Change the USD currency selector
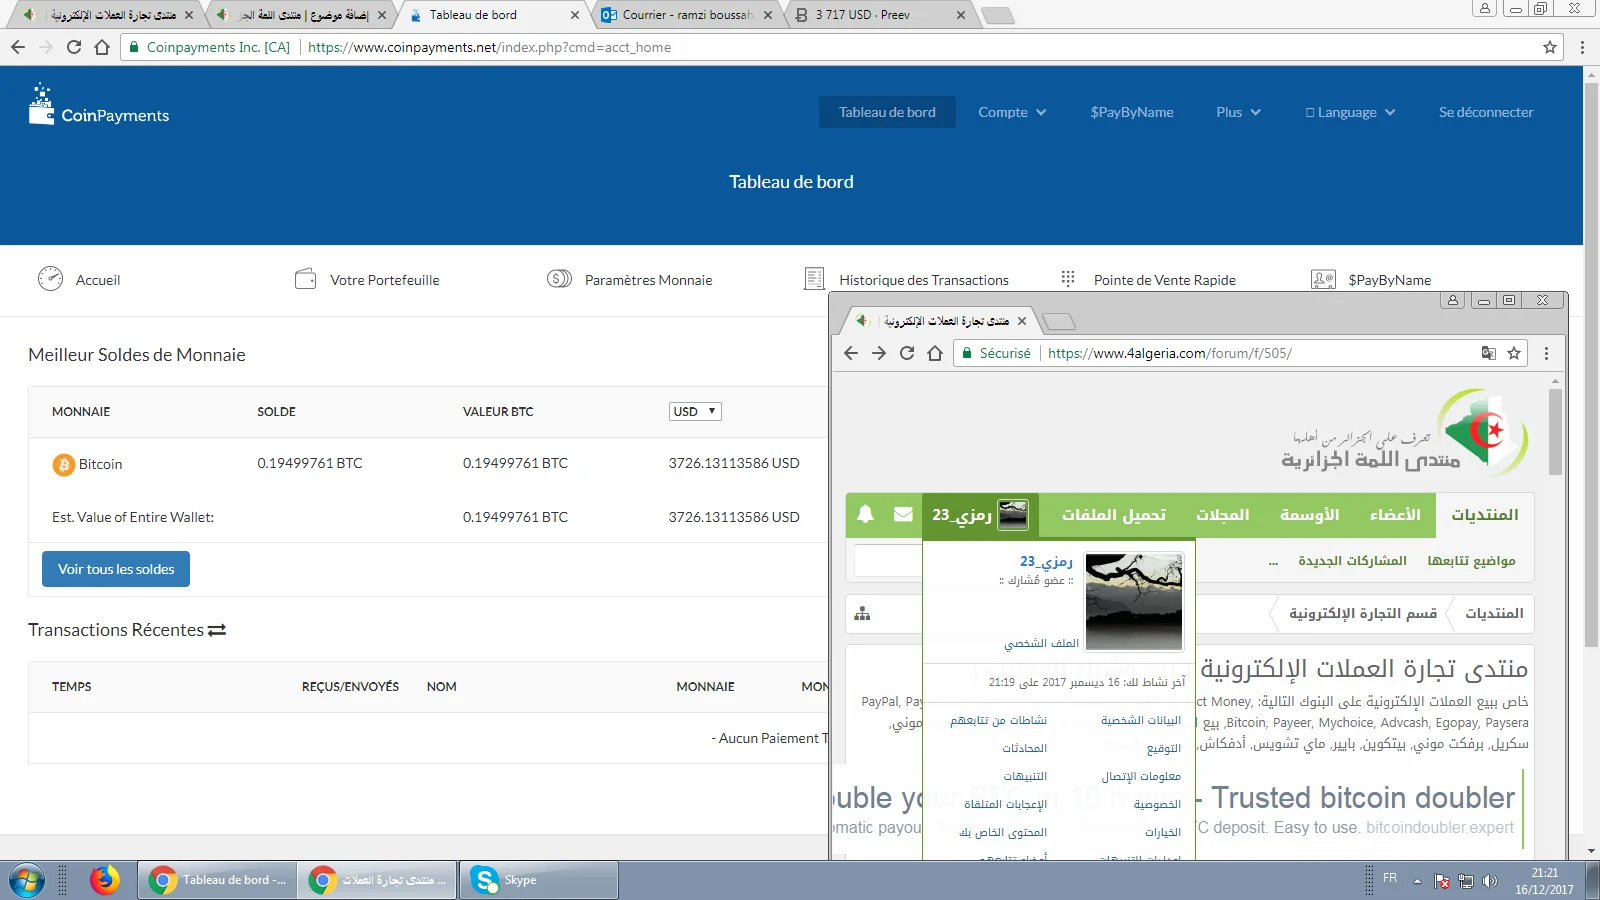Screen dimensions: 1600x900 695,411
